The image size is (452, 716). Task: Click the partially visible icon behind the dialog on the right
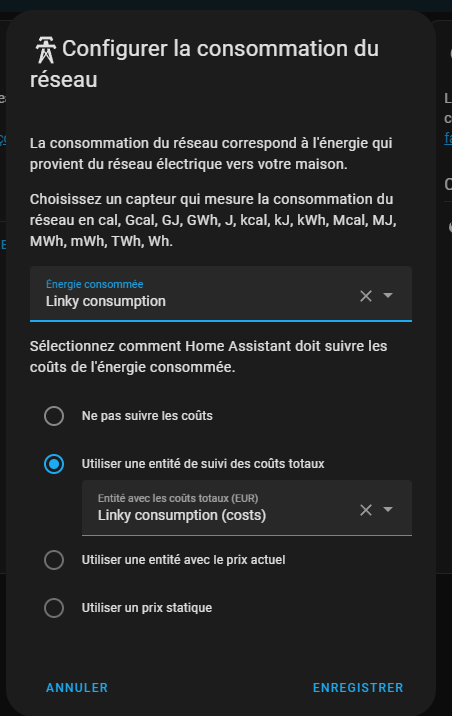pyautogui.click(x=450, y=227)
